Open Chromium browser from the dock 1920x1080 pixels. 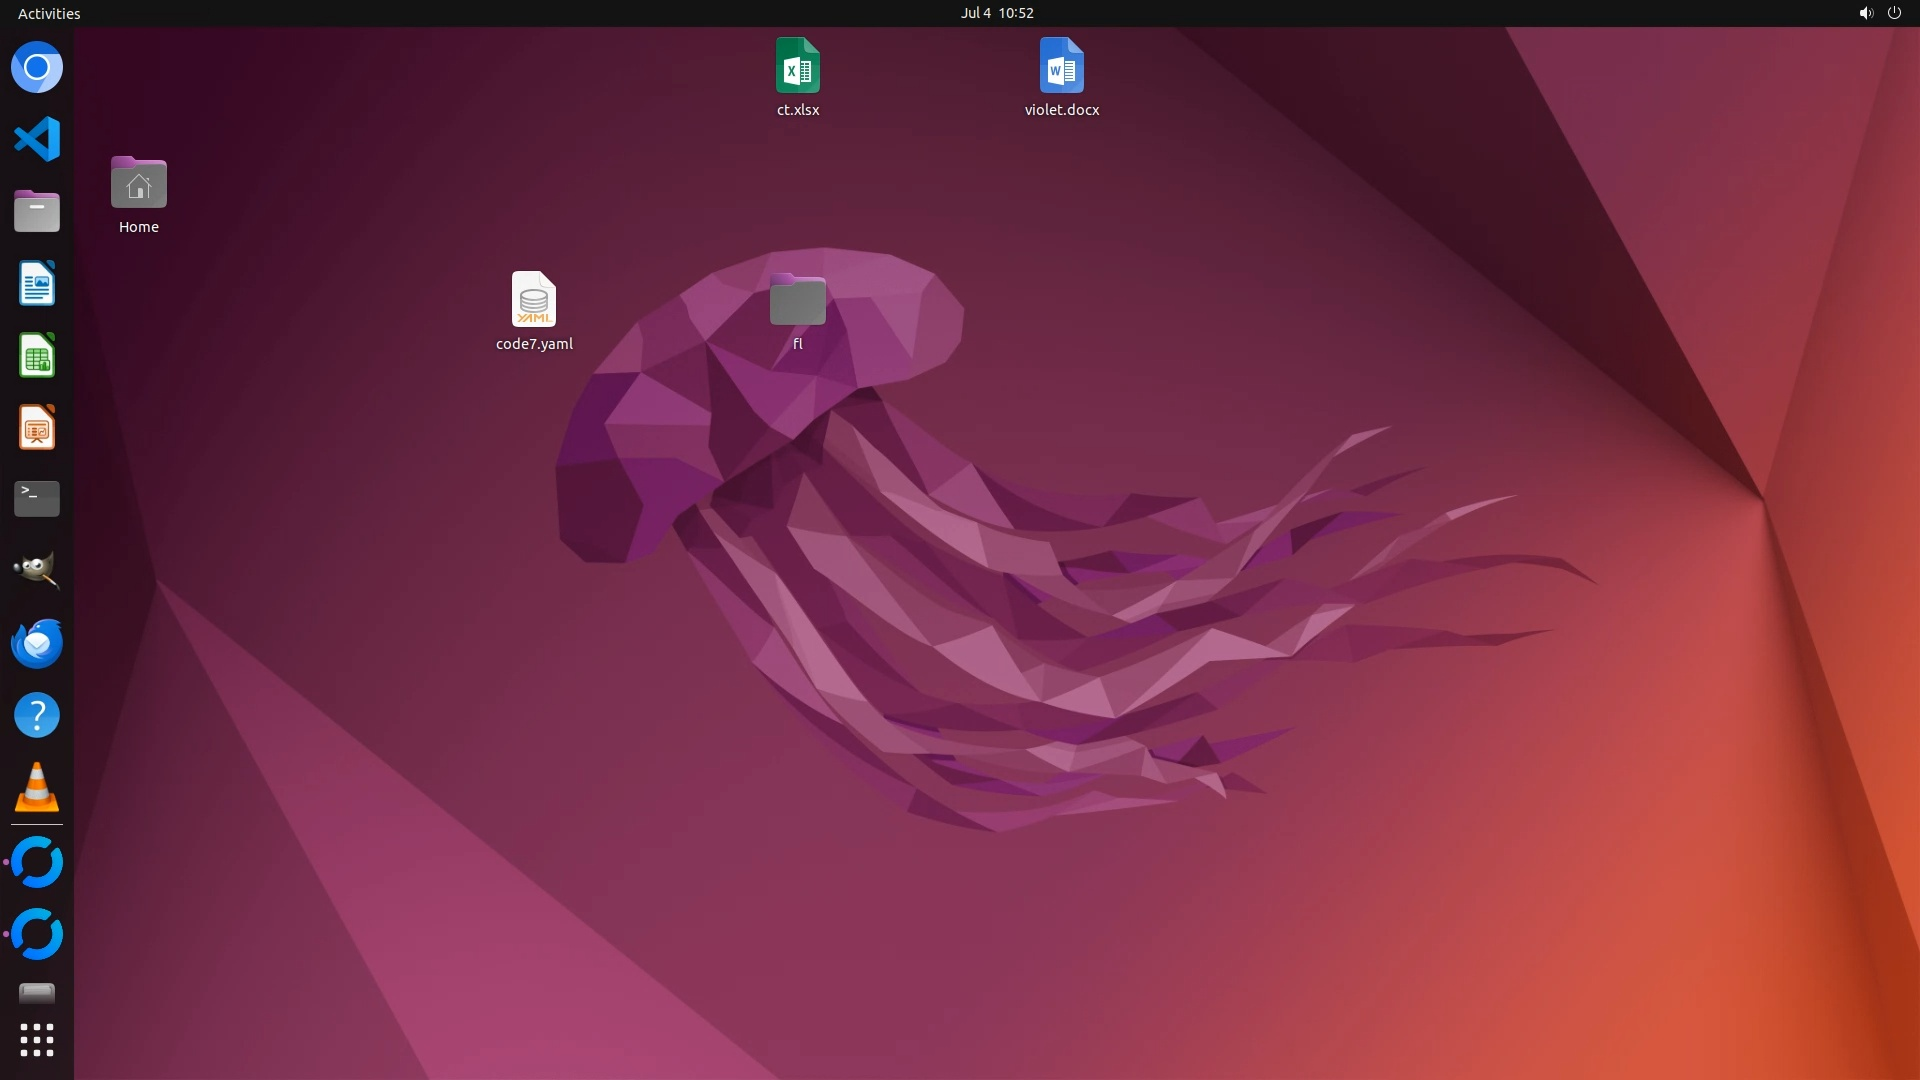tap(37, 68)
